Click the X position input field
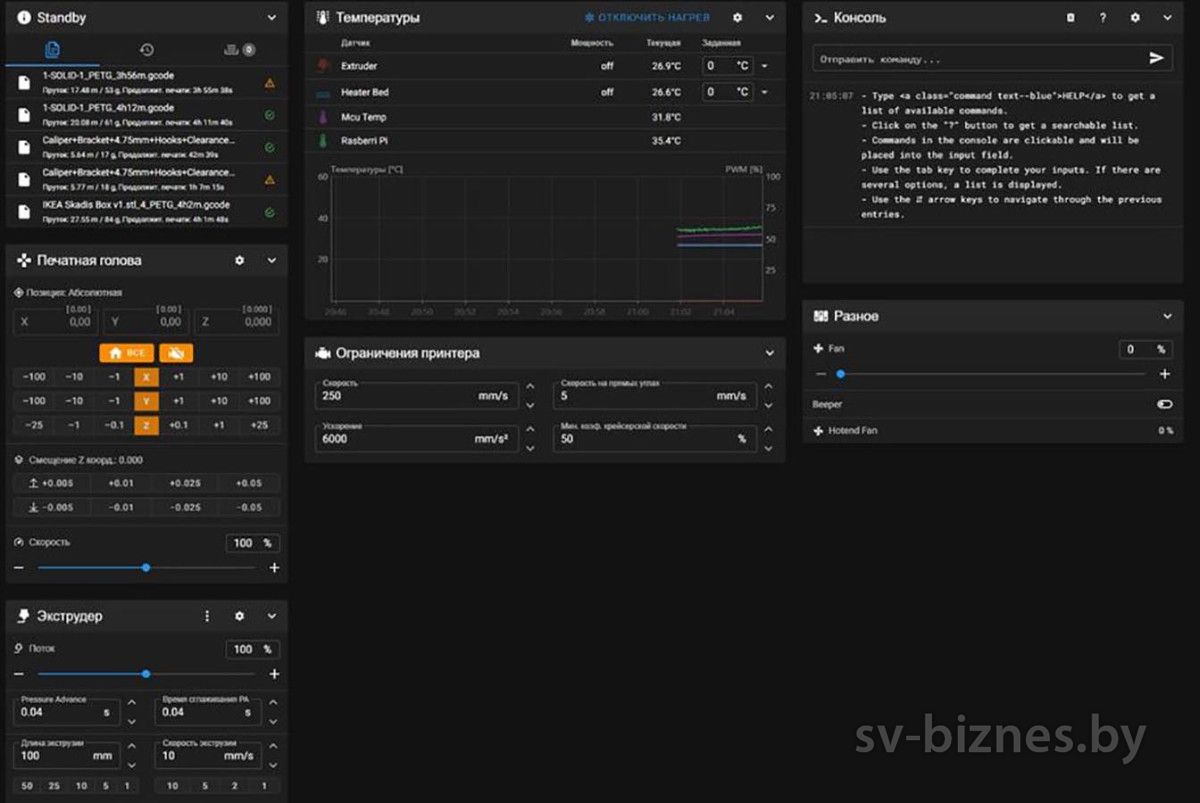This screenshot has width=1200, height=803. pyautogui.click(x=56, y=322)
